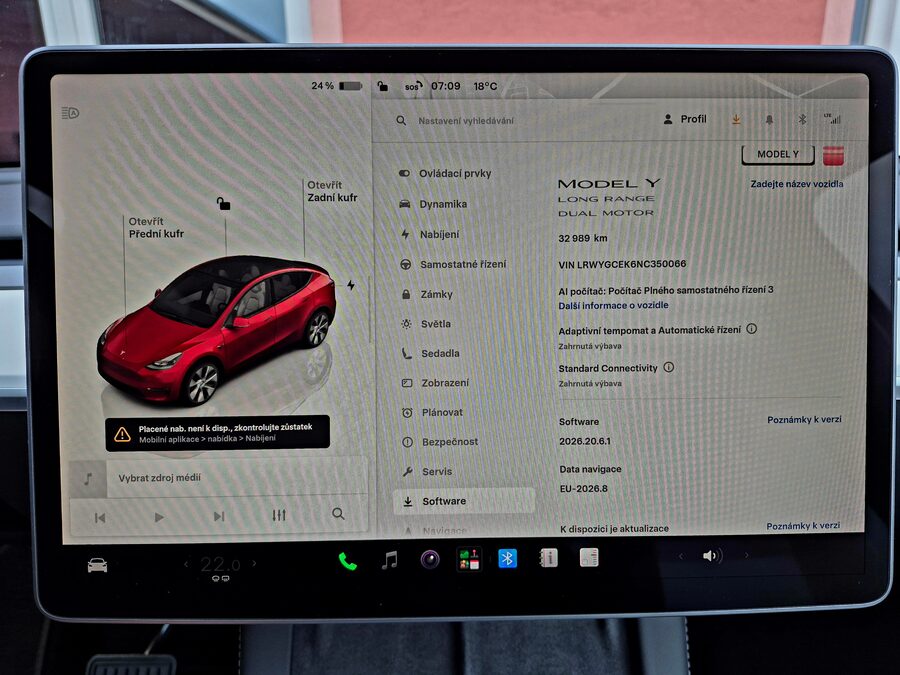Open the Další informace o vozidle link

coord(613,305)
